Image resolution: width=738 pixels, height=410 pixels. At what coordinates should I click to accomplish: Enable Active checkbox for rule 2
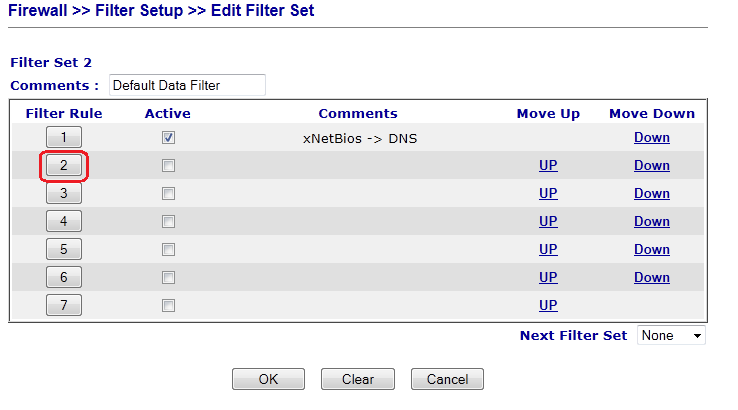click(x=168, y=166)
